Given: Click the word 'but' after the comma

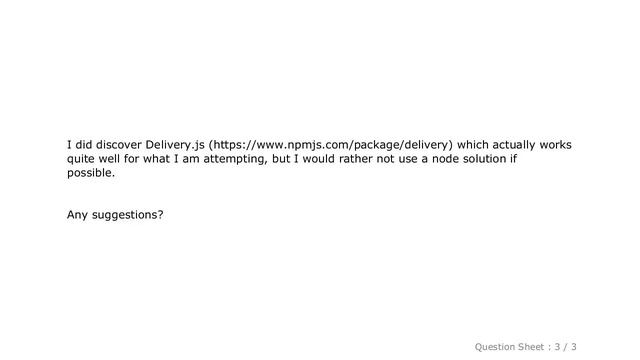Looking at the screenshot, I should 281,158.
